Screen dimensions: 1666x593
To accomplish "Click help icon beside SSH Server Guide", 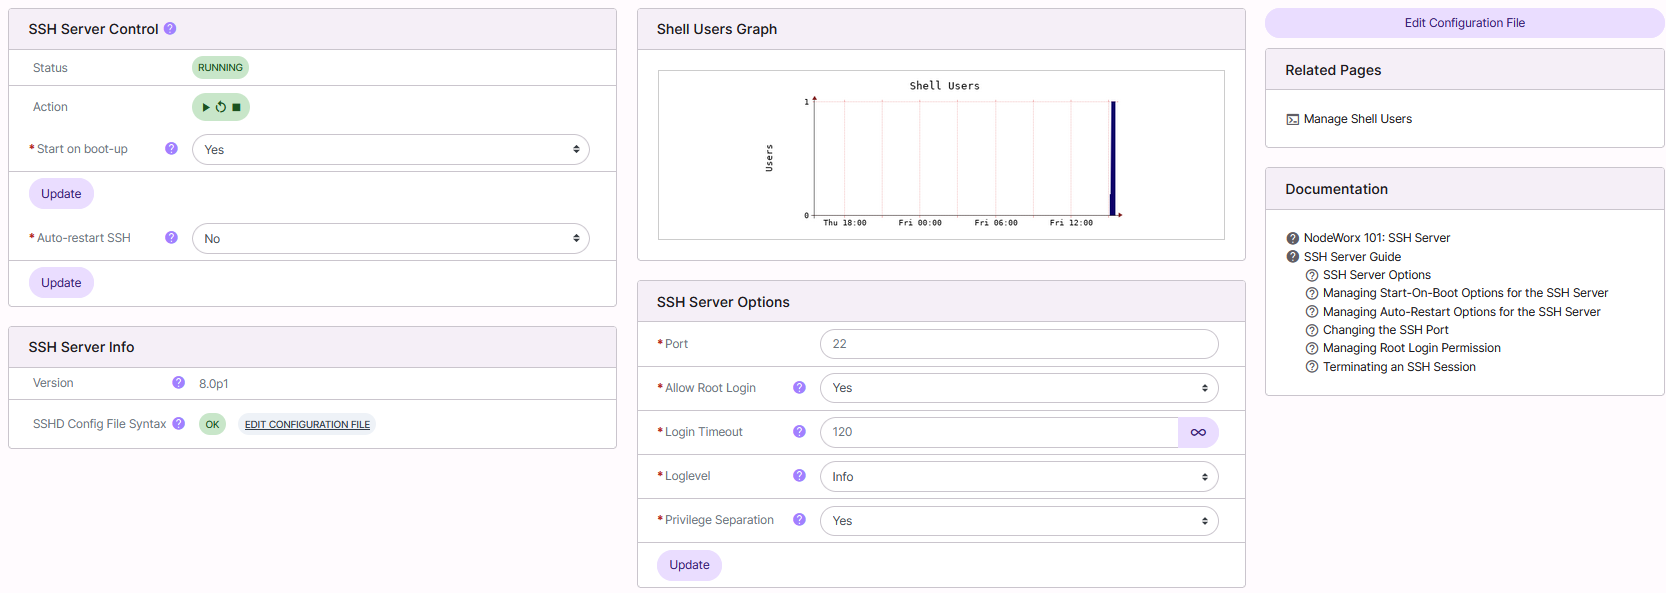I will coord(1292,257).
